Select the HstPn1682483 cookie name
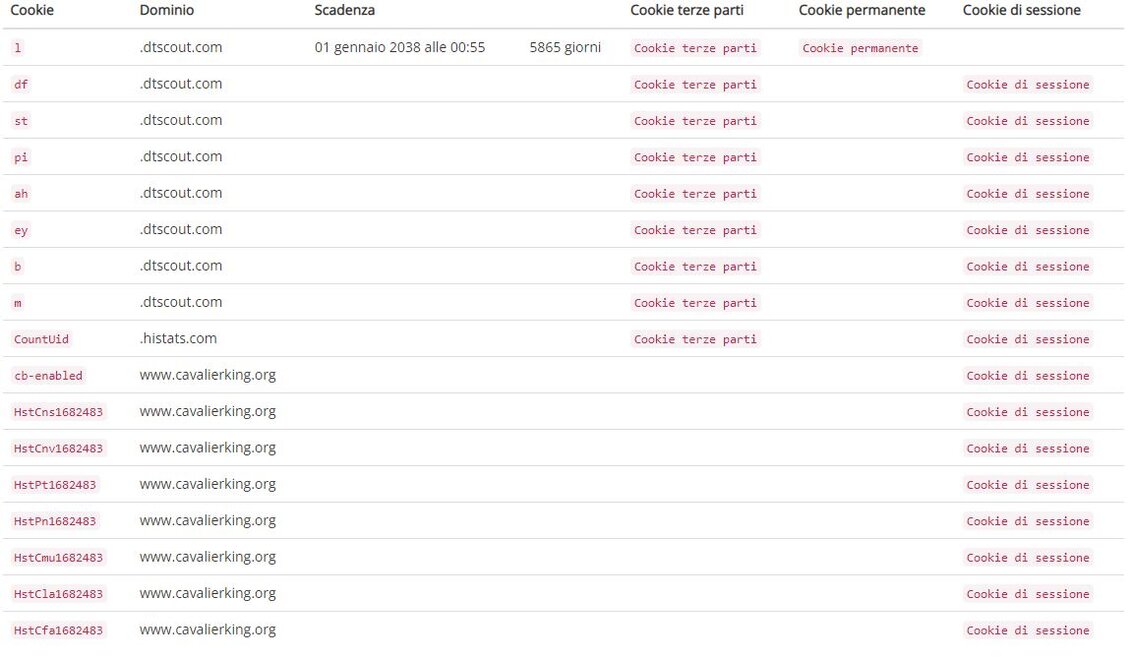1133x659 pixels. pos(55,521)
